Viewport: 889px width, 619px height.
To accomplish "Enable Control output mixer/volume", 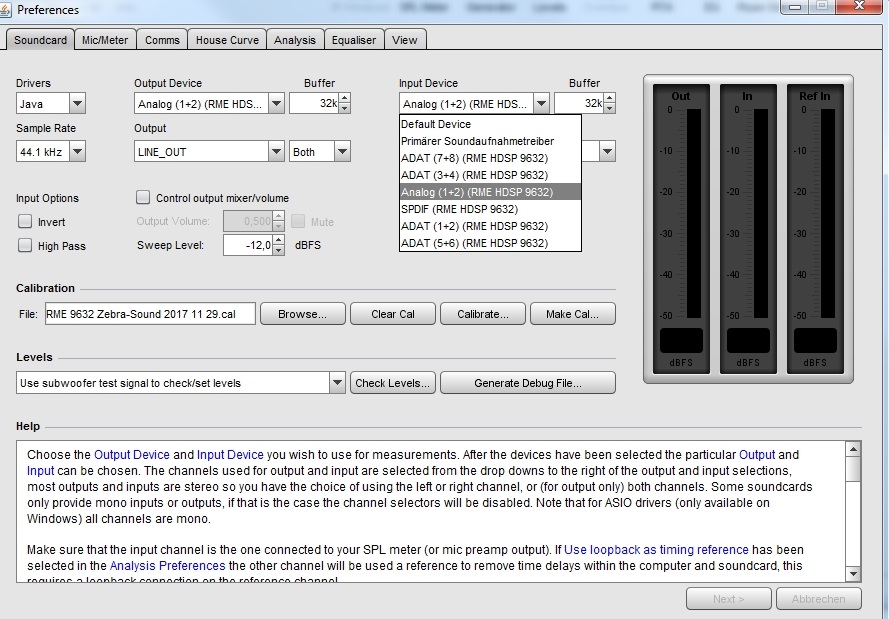I will click(x=143, y=198).
